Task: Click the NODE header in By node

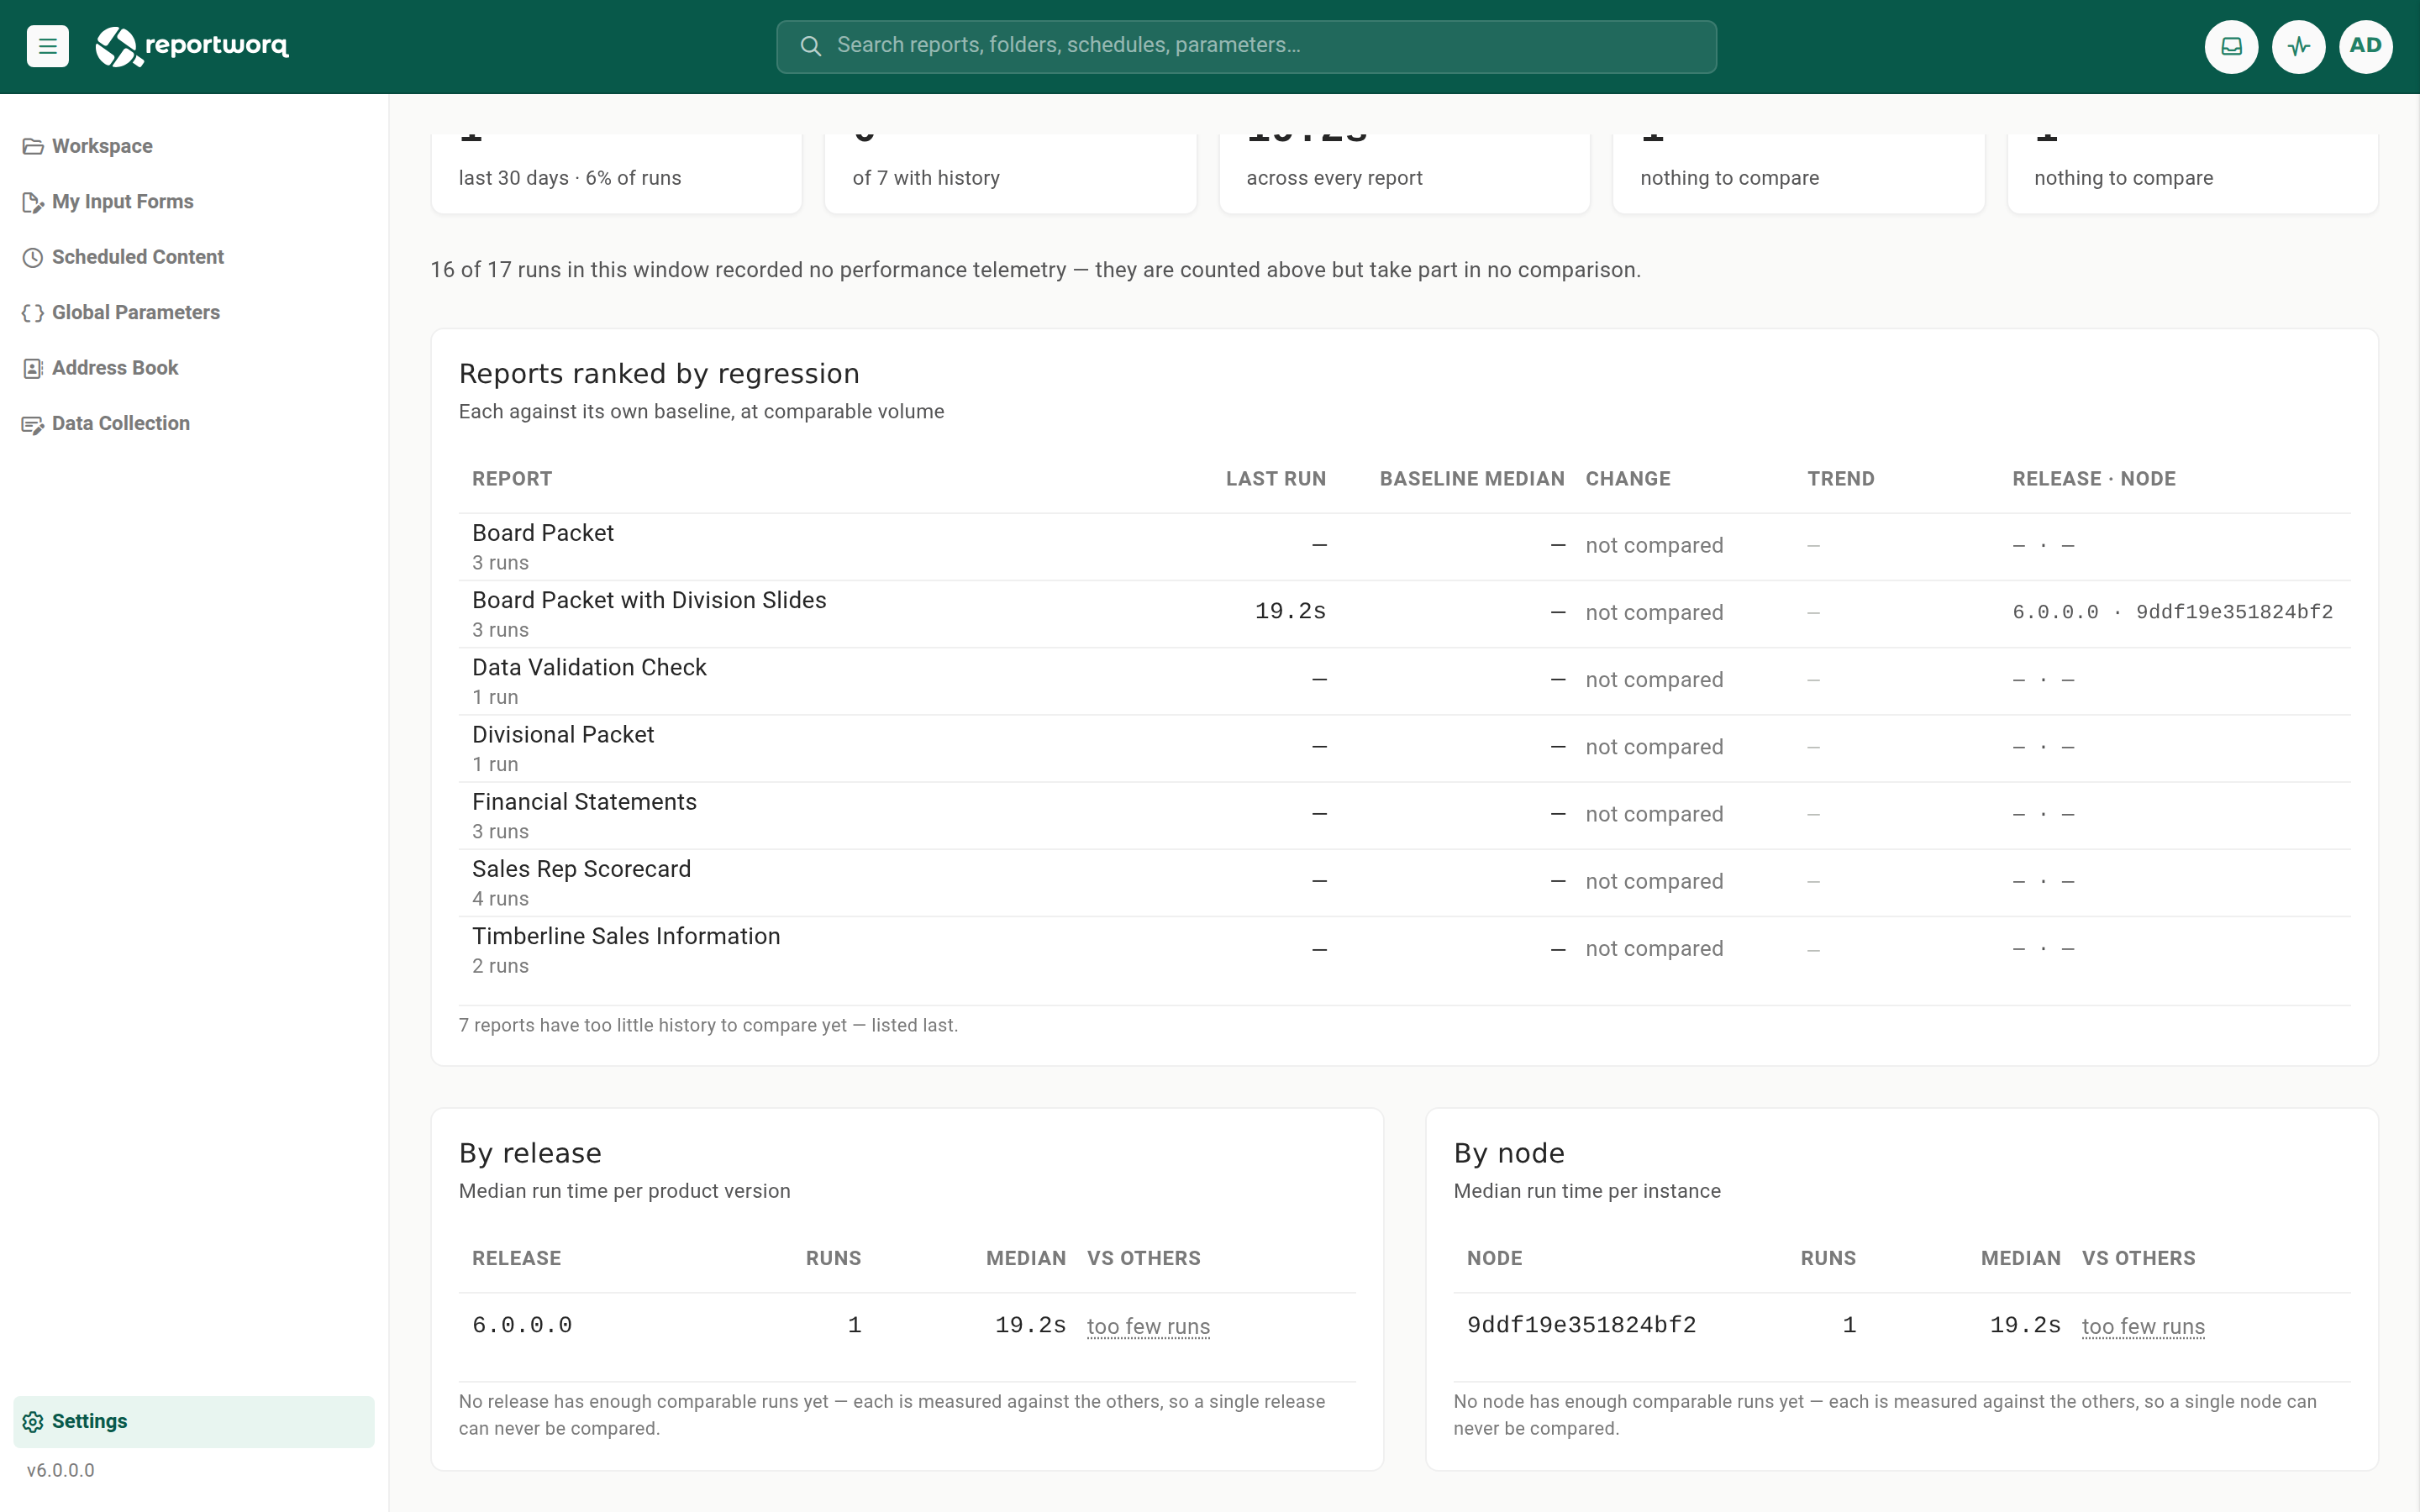Action: [1494, 1259]
